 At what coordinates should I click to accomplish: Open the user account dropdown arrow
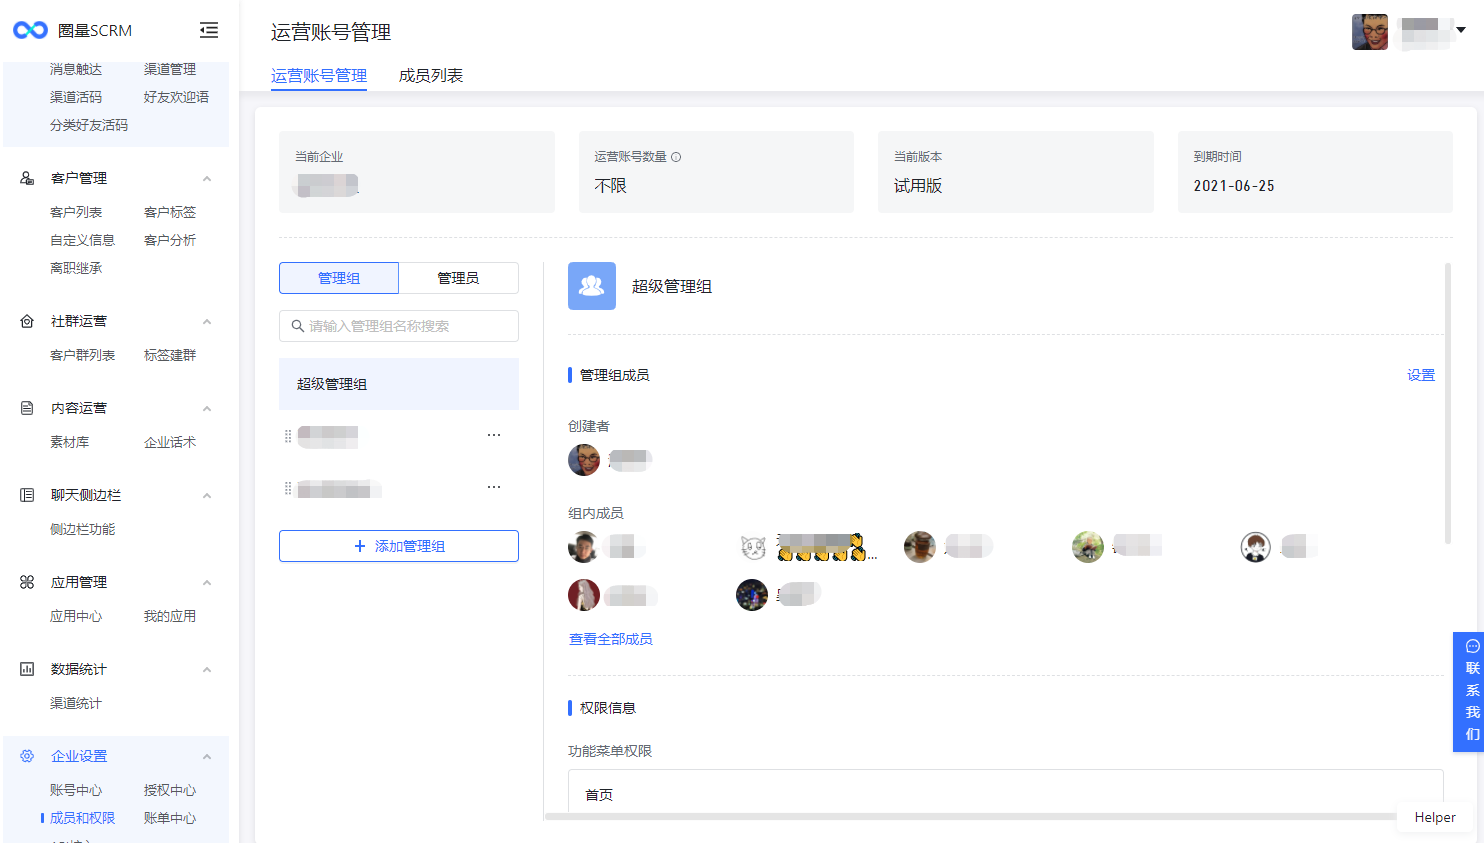pos(1461,30)
